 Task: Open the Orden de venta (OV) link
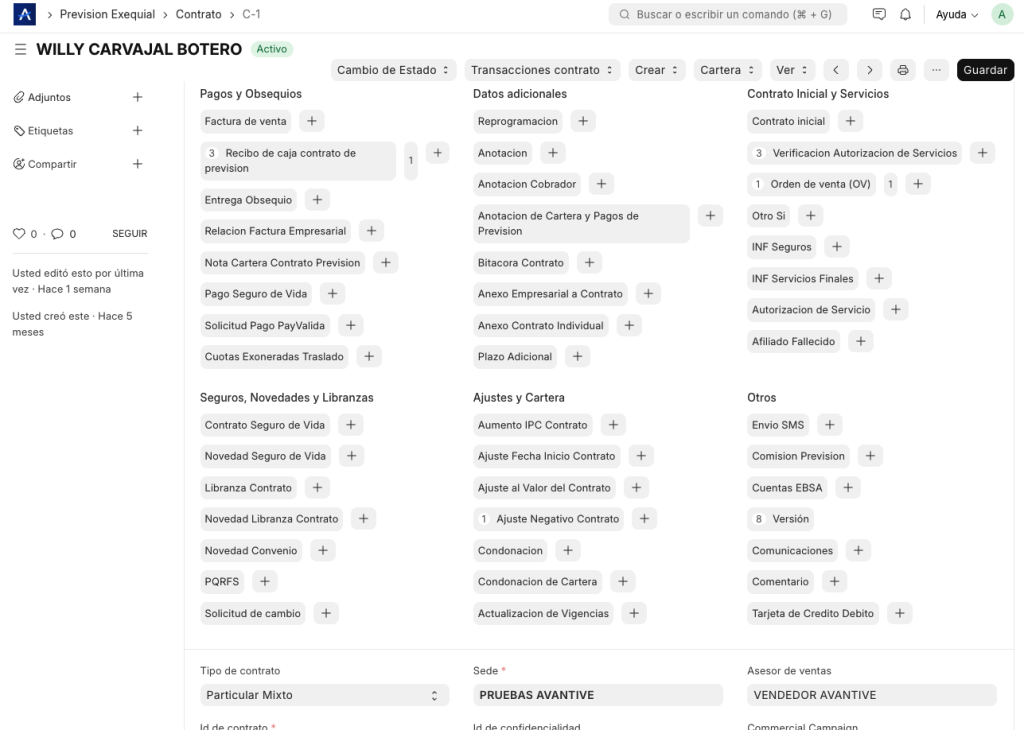(820, 184)
